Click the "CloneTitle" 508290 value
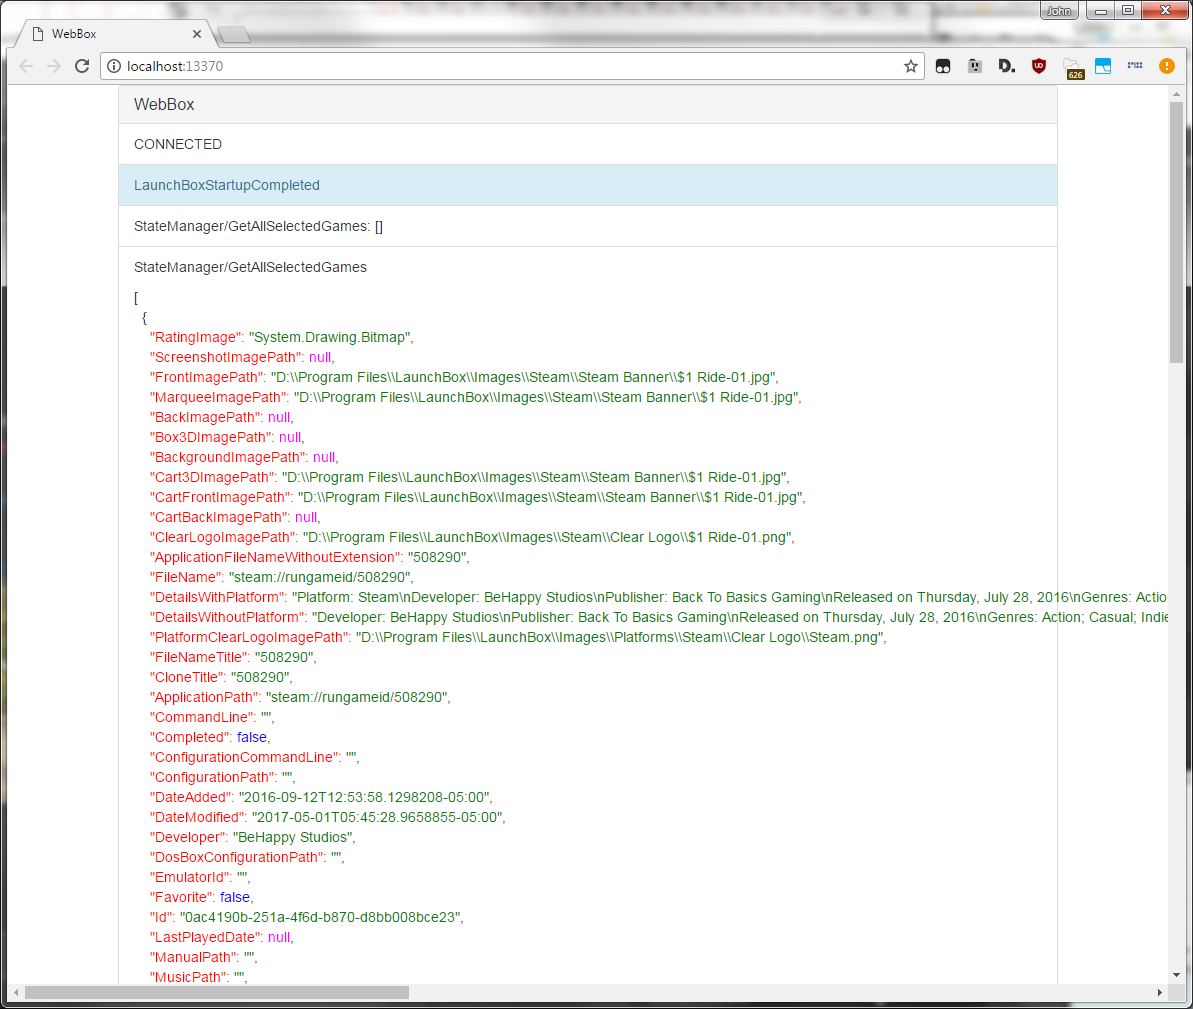 point(259,677)
